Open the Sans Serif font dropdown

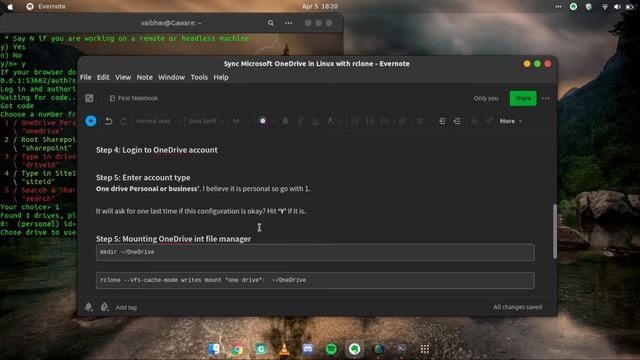pyautogui.click(x=206, y=121)
